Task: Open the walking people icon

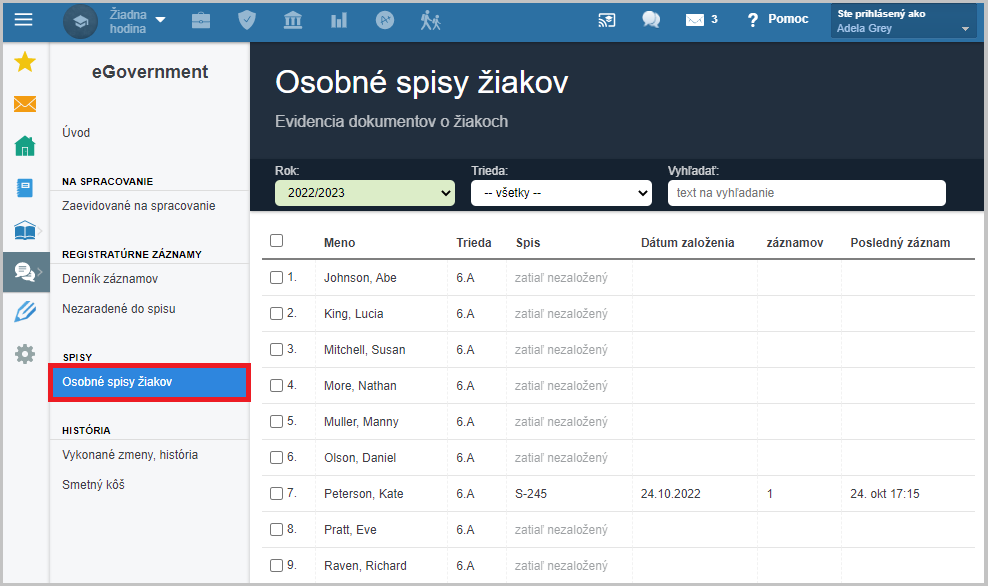Action: (430, 21)
